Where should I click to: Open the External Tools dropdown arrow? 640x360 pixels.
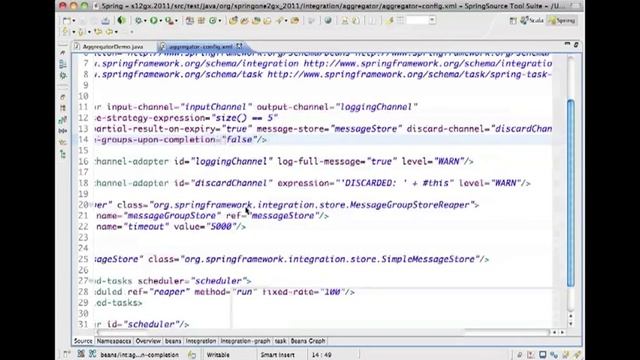point(176,21)
